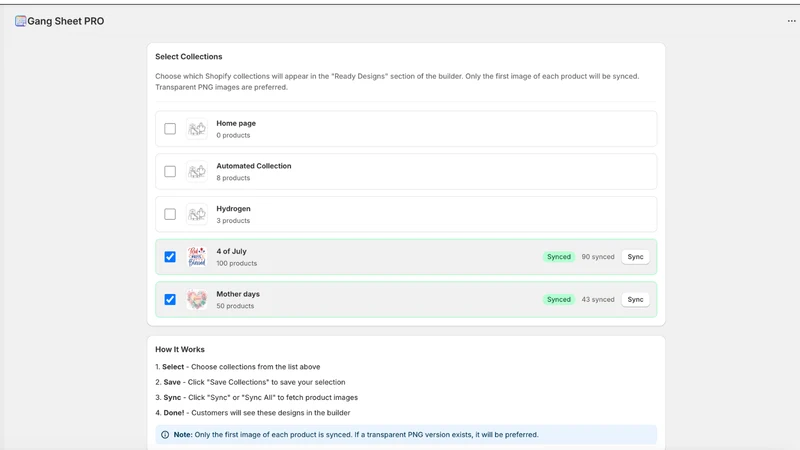Click the Gang Sheet PRO app logo icon
The width and height of the screenshot is (800, 450).
click(20, 21)
